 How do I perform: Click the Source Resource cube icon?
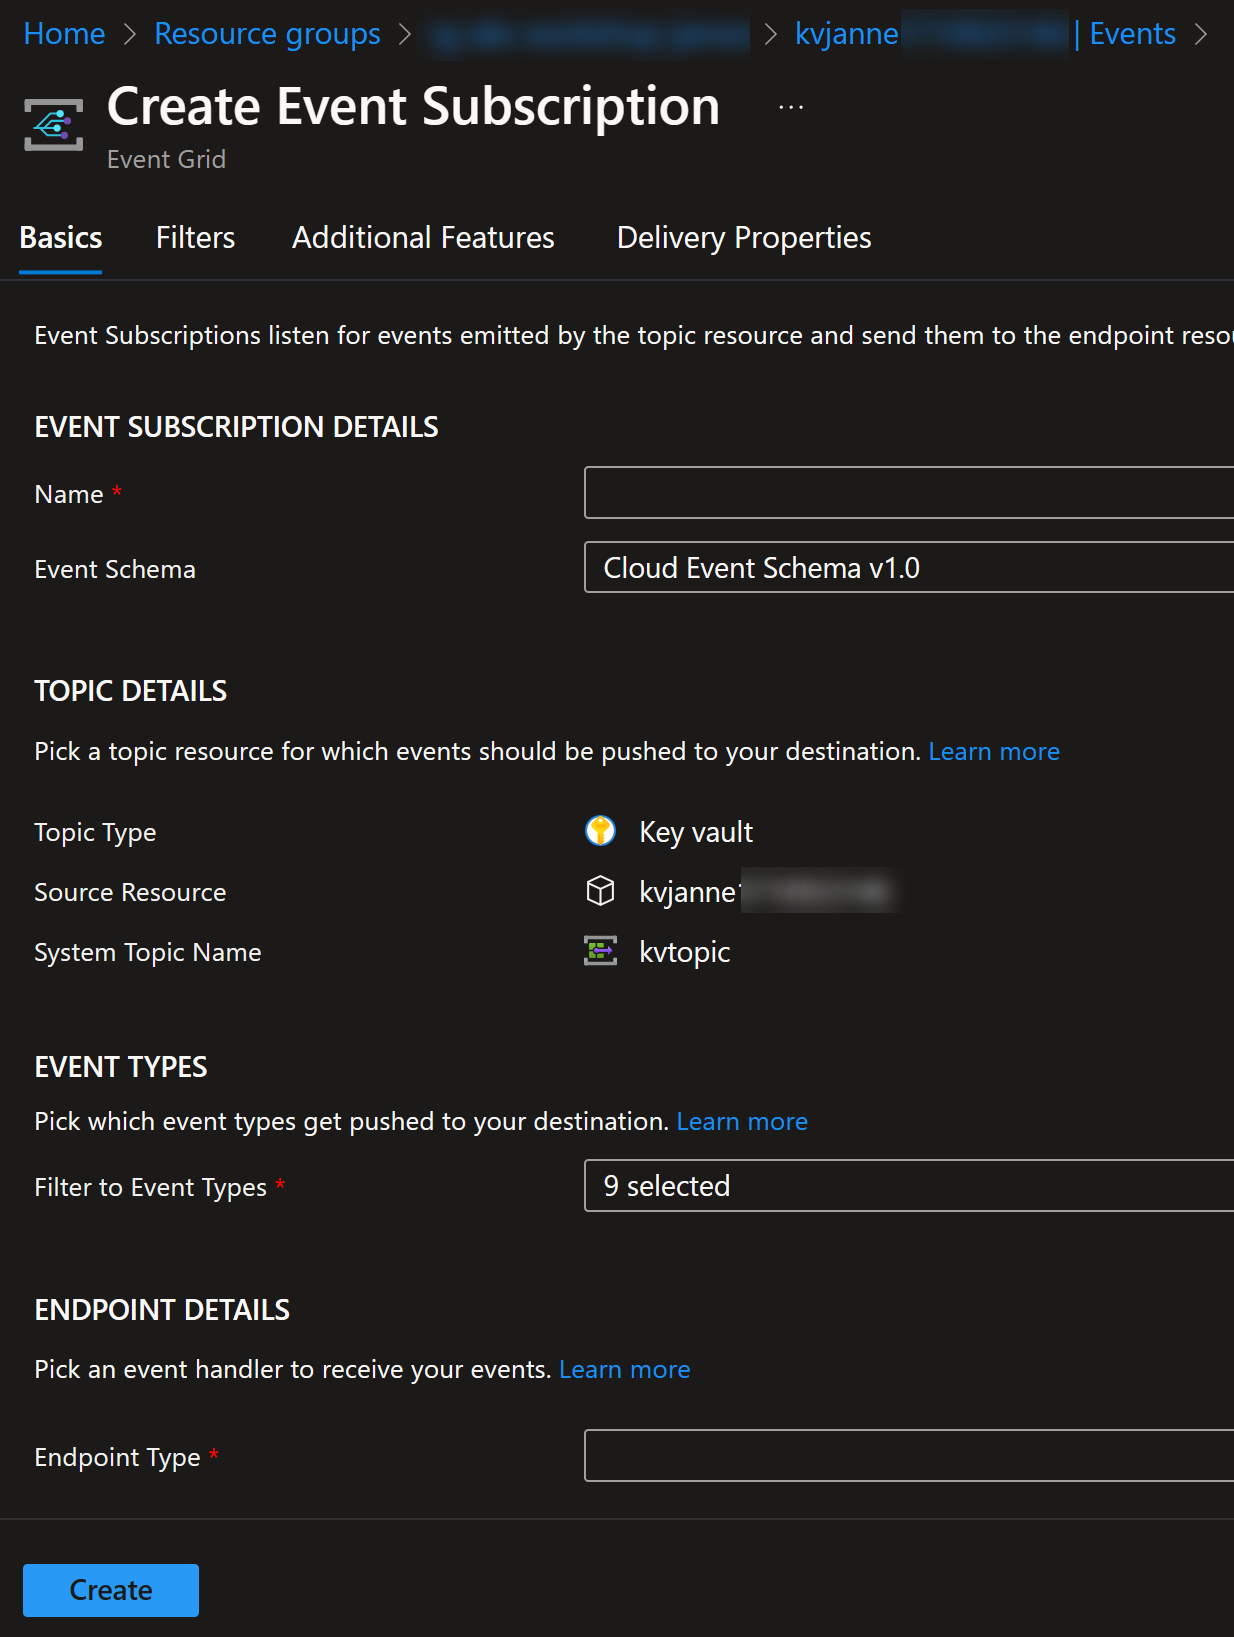click(x=600, y=890)
